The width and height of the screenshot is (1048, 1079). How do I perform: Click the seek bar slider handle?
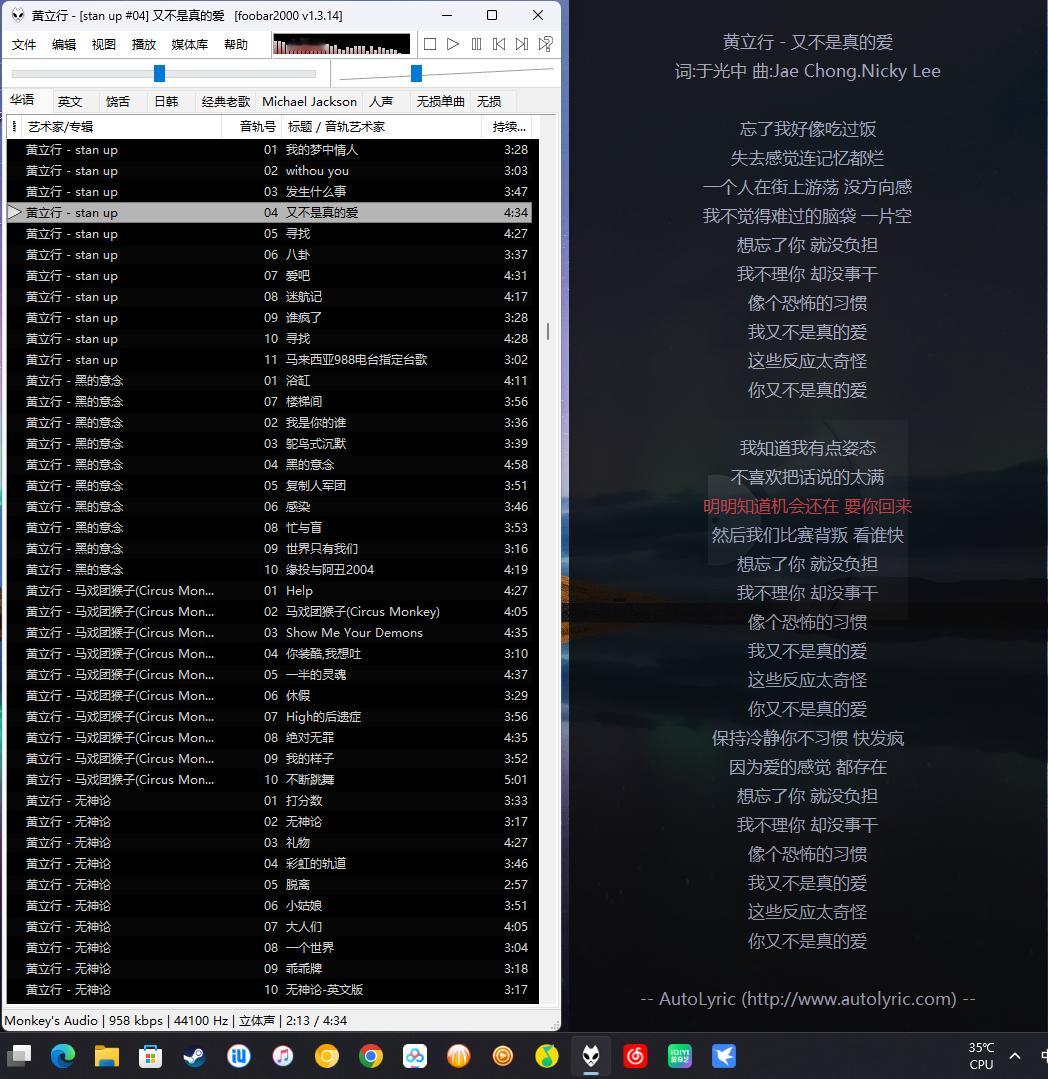[160, 73]
